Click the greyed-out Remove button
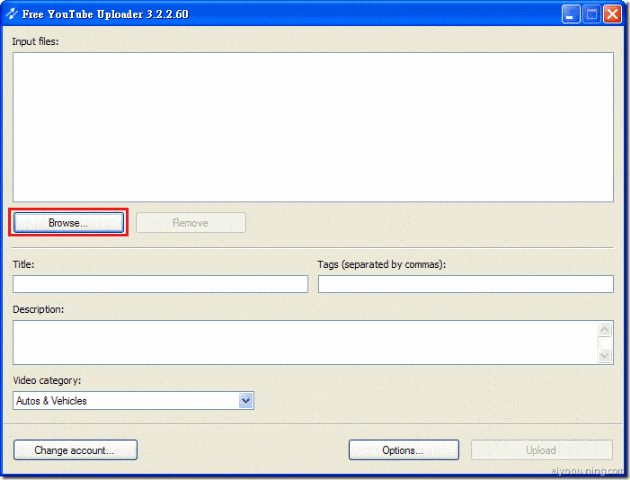The width and height of the screenshot is (630, 480). pos(190,223)
